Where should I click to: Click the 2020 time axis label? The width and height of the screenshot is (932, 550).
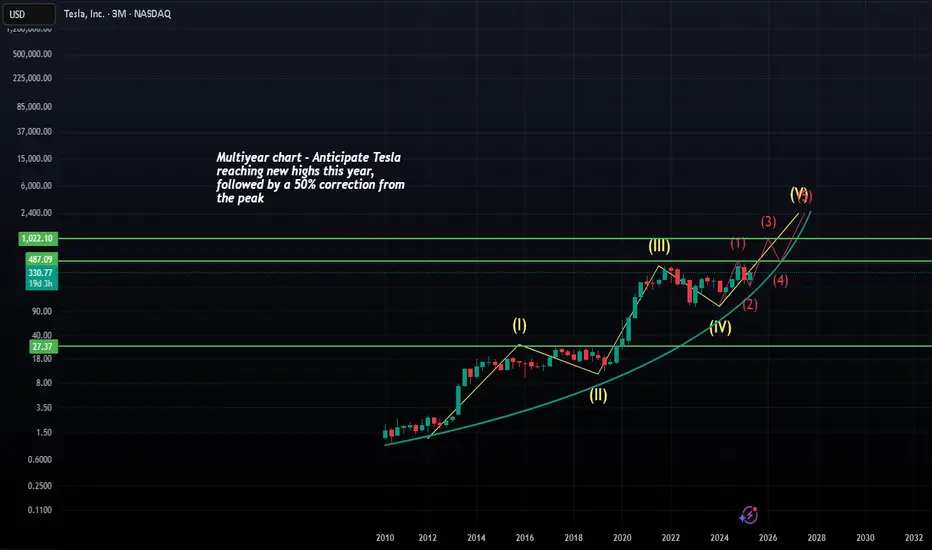(x=622, y=538)
